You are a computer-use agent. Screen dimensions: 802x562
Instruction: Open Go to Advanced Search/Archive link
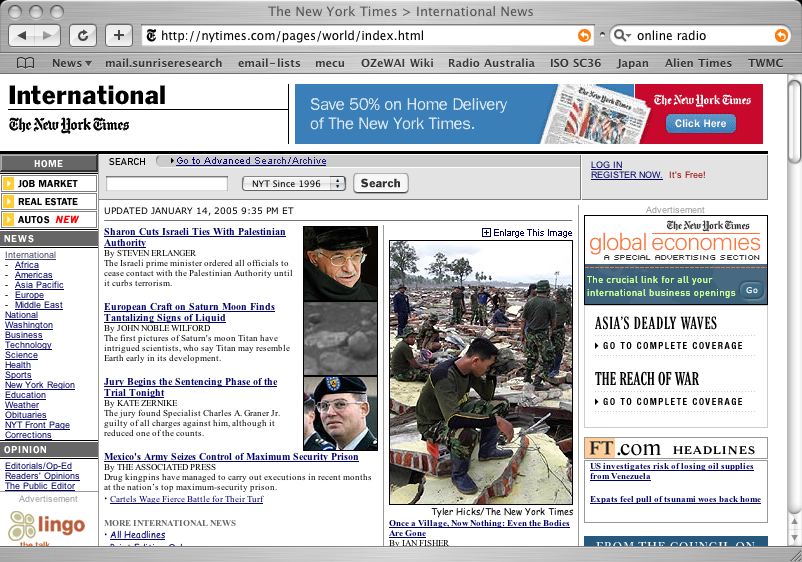[x=251, y=161]
